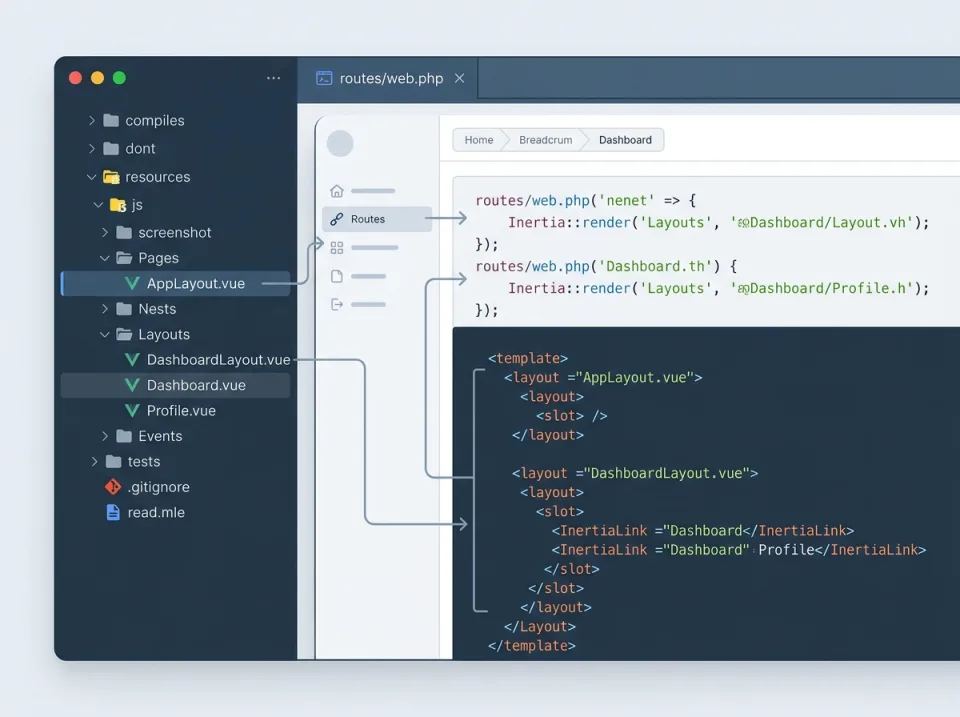
Task: Click the diamond icon beside .gitignore
Action: [x=112, y=487]
